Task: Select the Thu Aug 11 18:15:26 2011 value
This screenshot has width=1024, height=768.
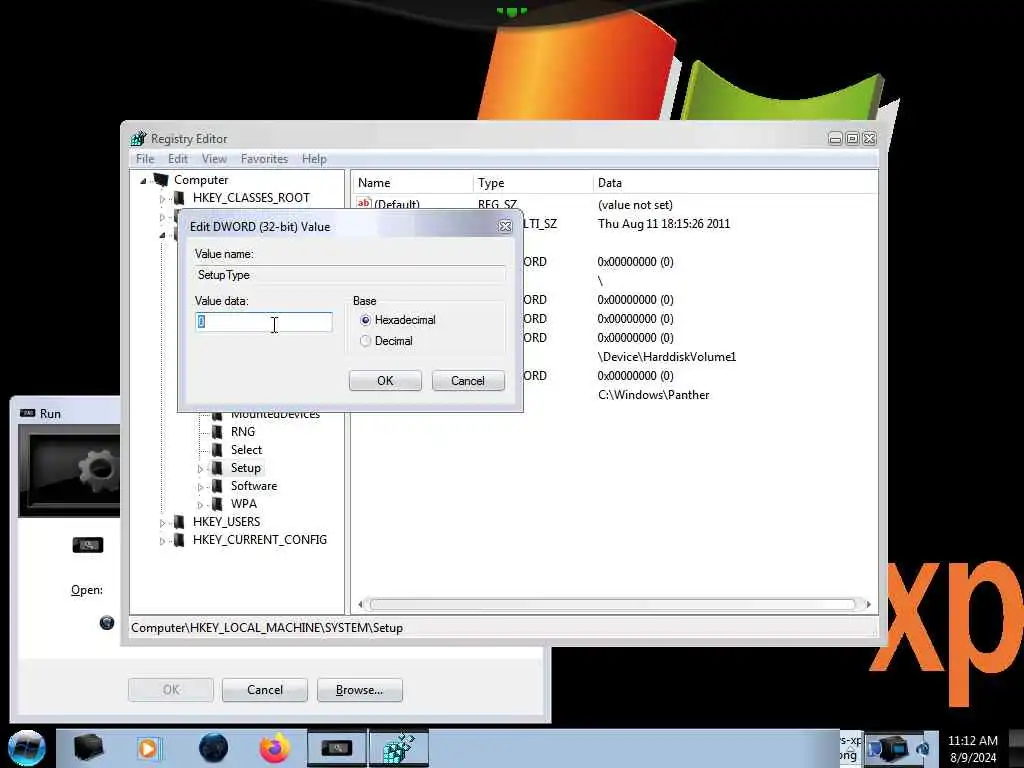Action: (x=664, y=224)
